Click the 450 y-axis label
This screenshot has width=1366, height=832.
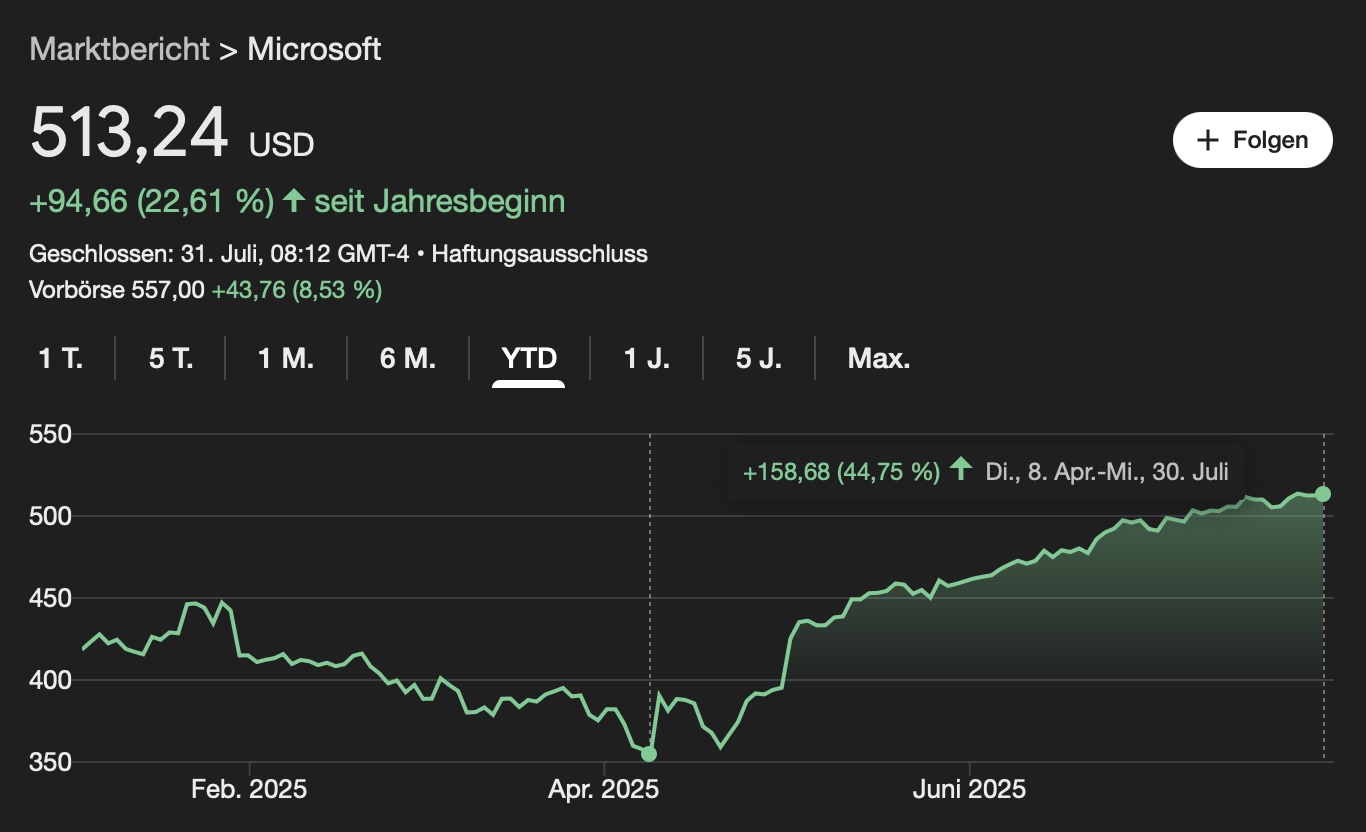49,599
